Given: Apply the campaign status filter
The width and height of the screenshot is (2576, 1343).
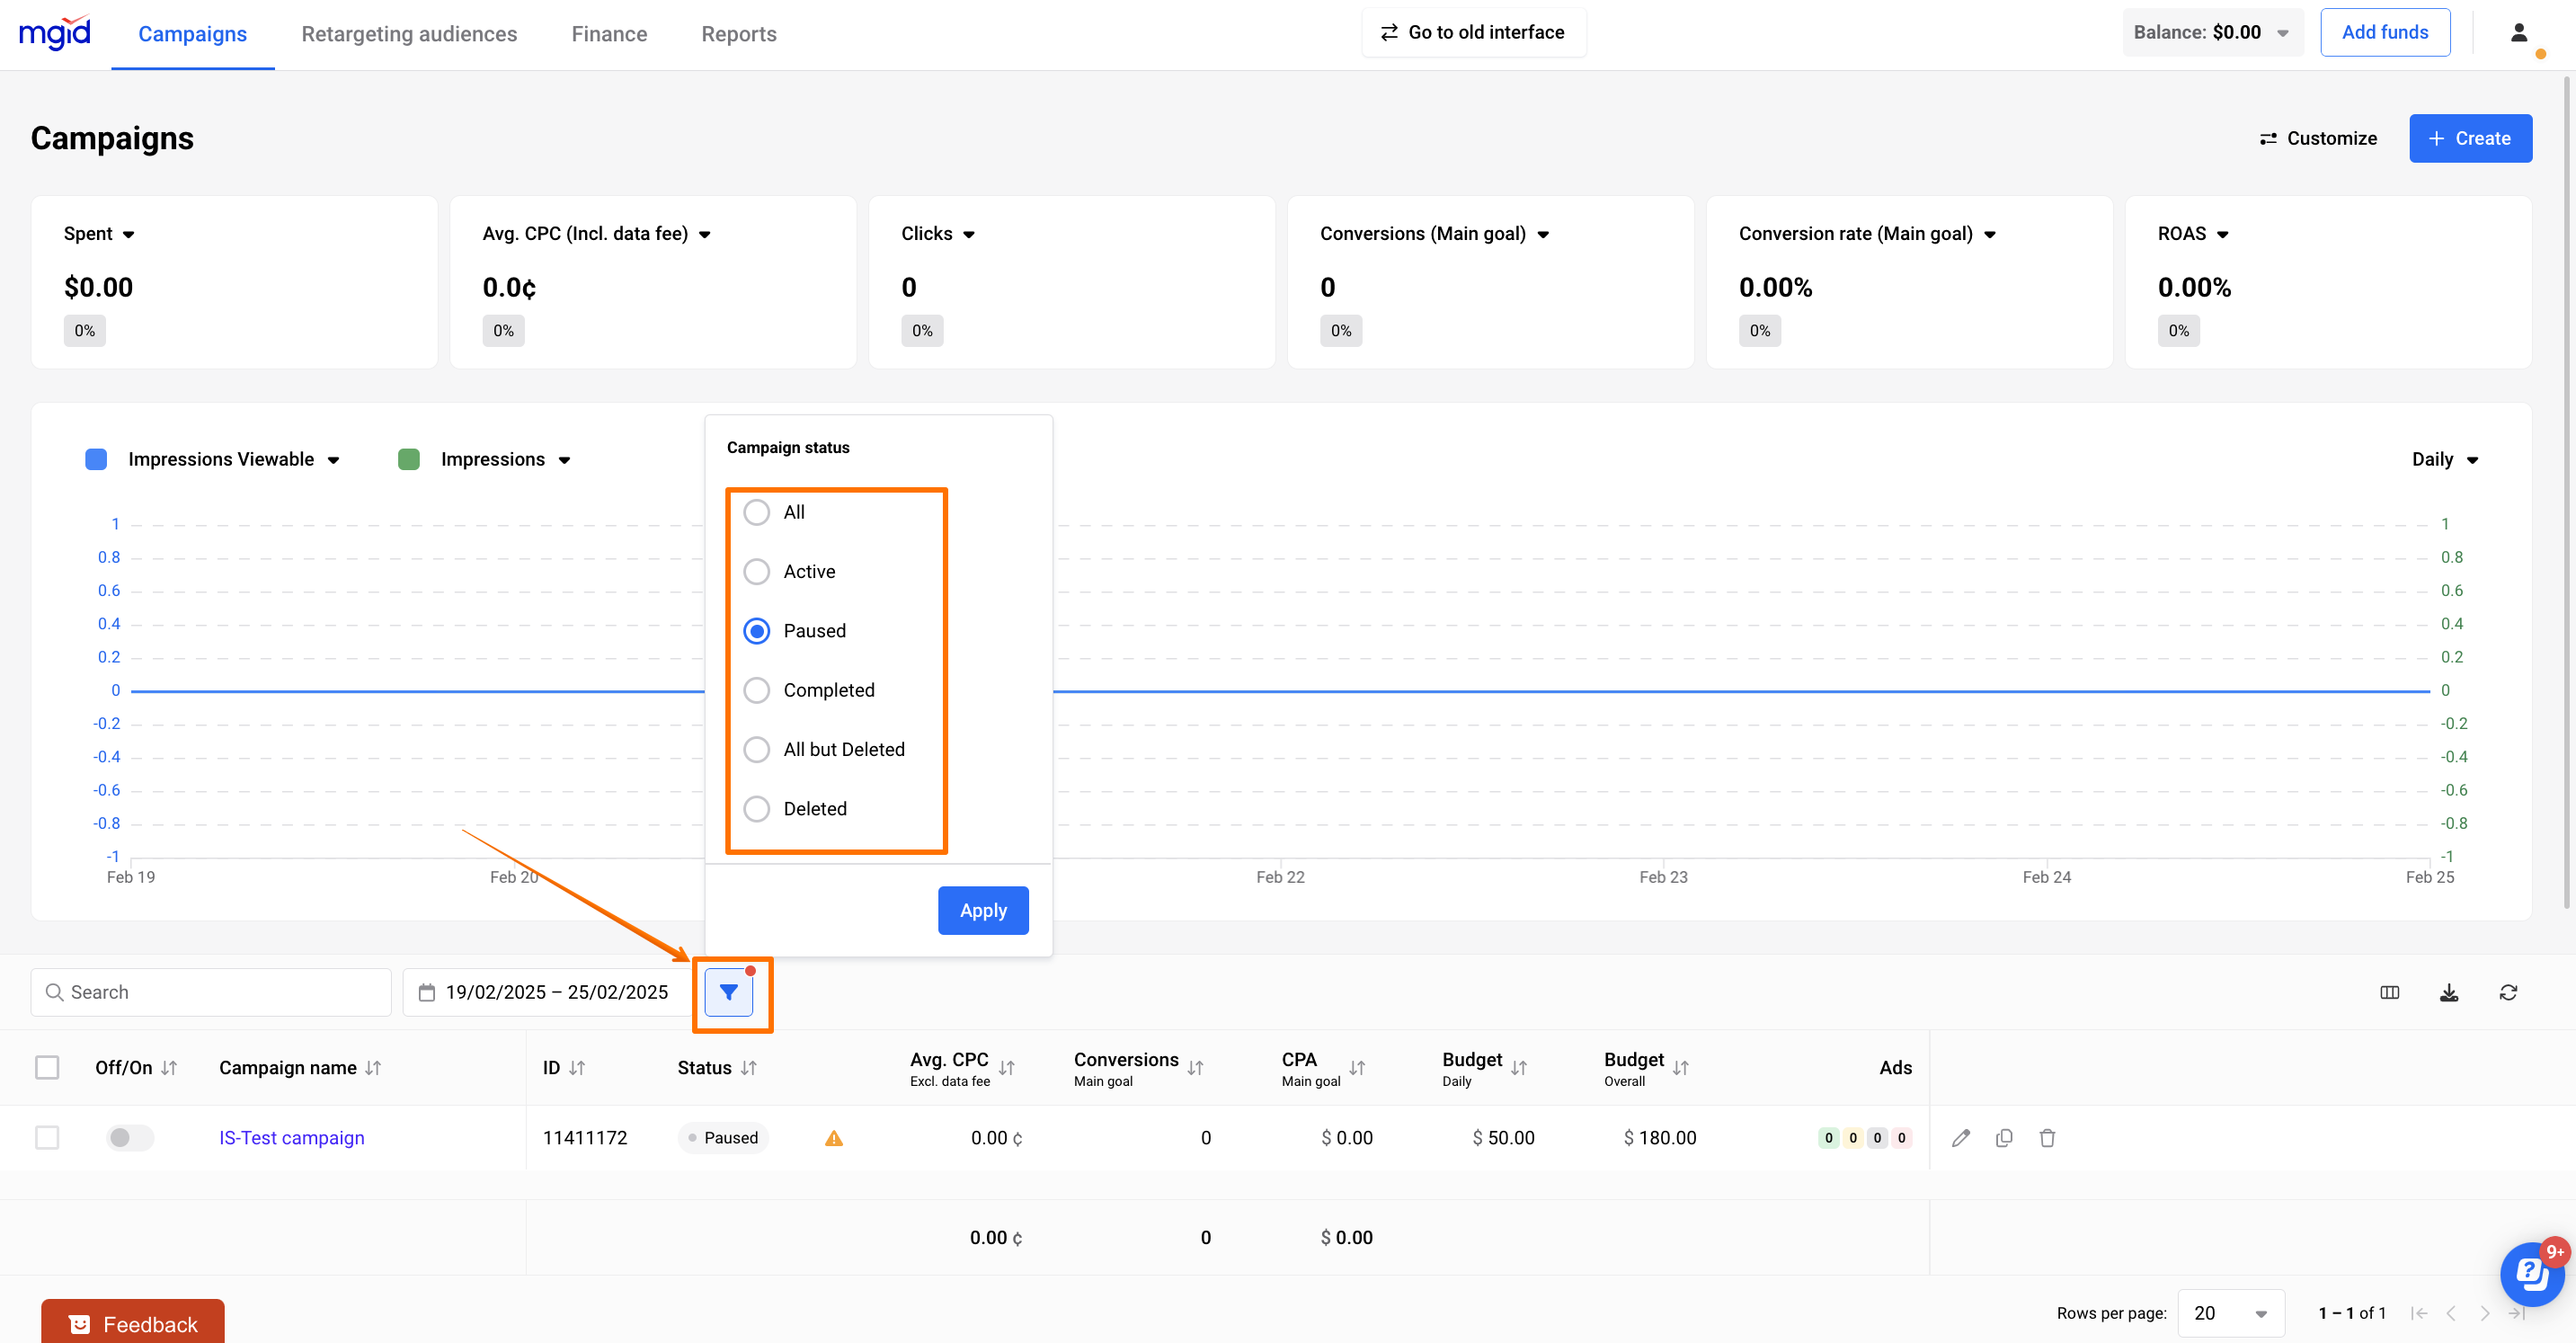Looking at the screenshot, I should click(982, 910).
